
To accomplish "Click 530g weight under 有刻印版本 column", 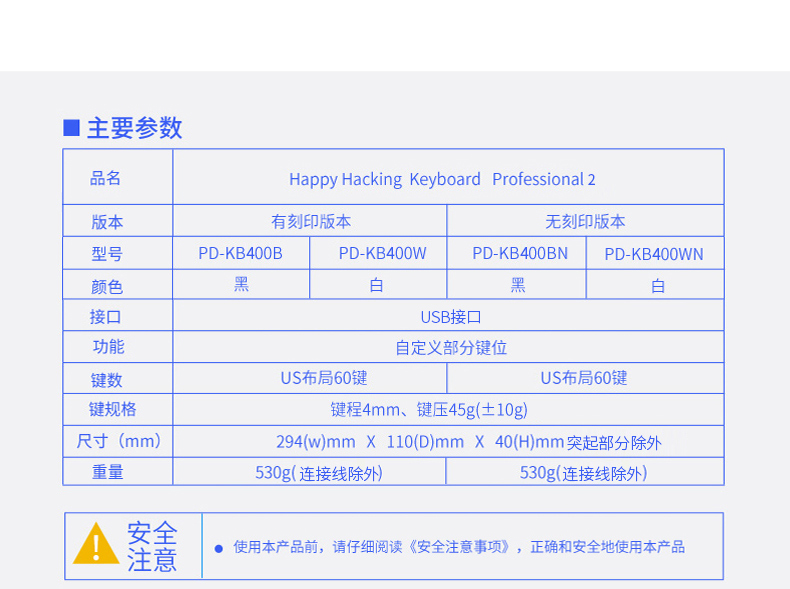I will [x=319, y=473].
